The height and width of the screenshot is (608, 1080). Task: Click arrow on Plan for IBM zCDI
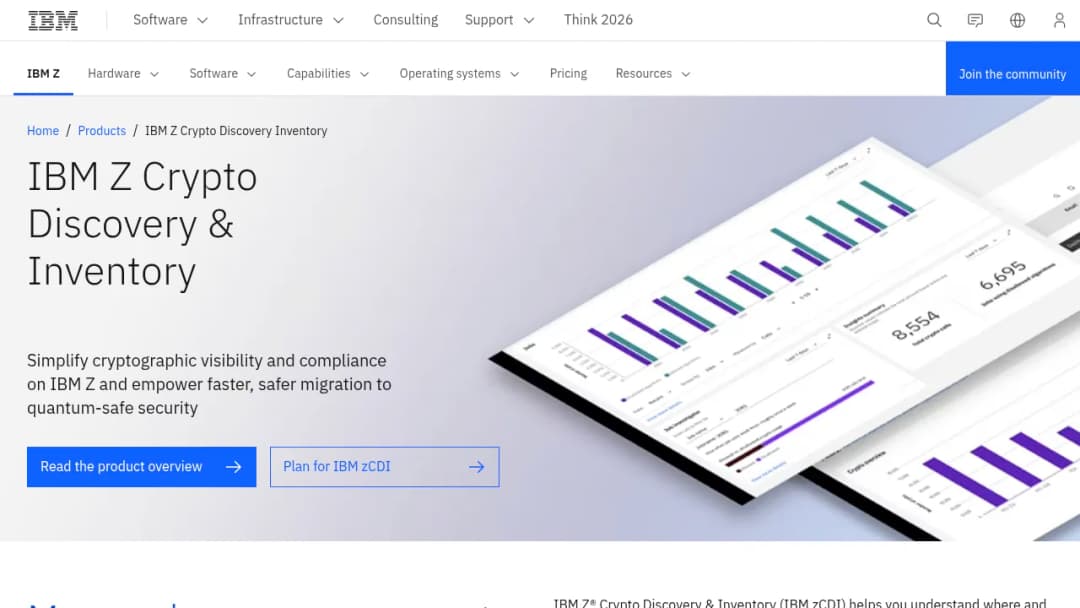(477, 467)
